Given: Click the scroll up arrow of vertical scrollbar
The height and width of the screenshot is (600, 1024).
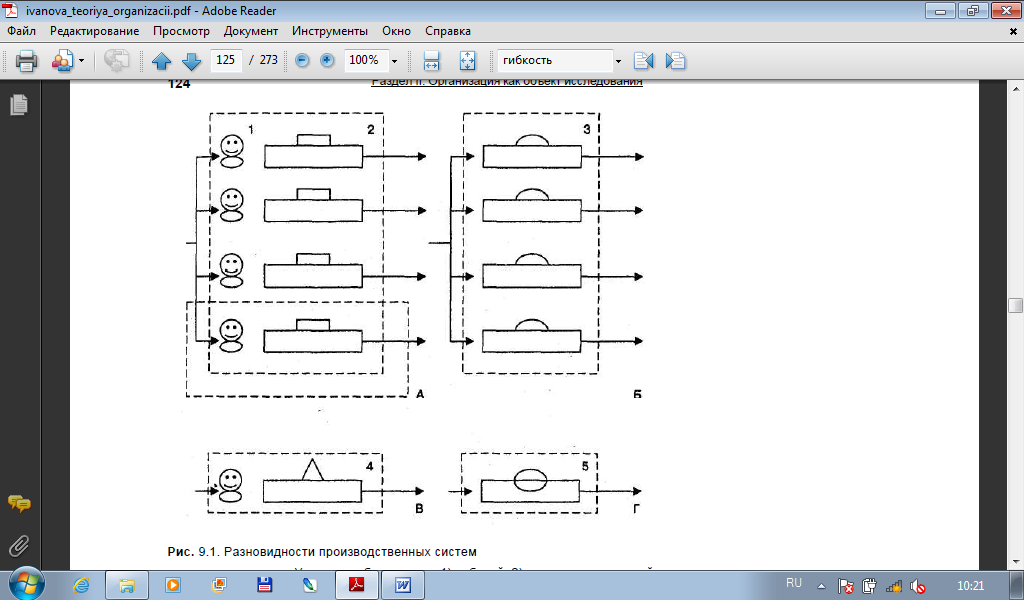Looking at the screenshot, I should [x=1015, y=88].
